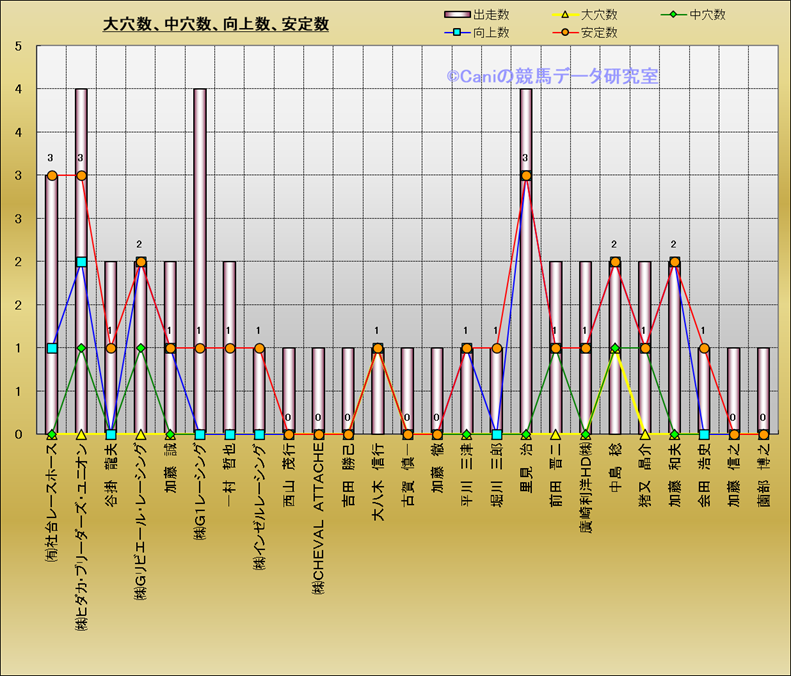The width and height of the screenshot is (791, 676).
Task: Click the data label 3 above 里見 治
Action: click(x=525, y=158)
